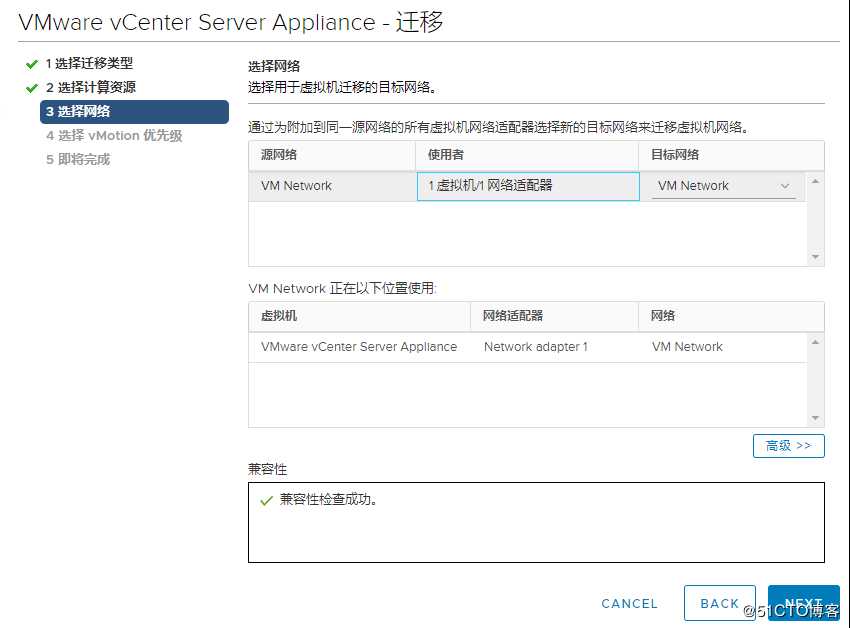This screenshot has height=628, width=850.
Task: Expand the 高级 >> advanced options
Action: click(x=789, y=446)
